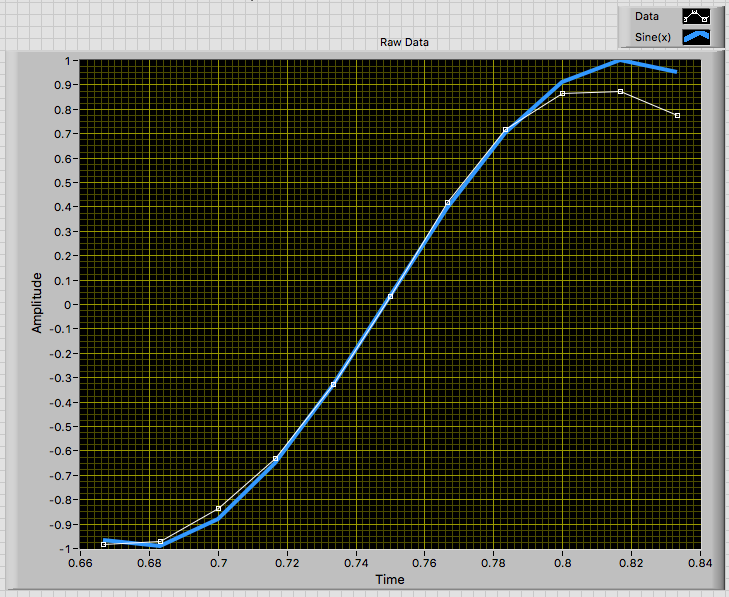The height and width of the screenshot is (597, 729).
Task: Click the Data marker at time 0.7
Action: coord(218,509)
